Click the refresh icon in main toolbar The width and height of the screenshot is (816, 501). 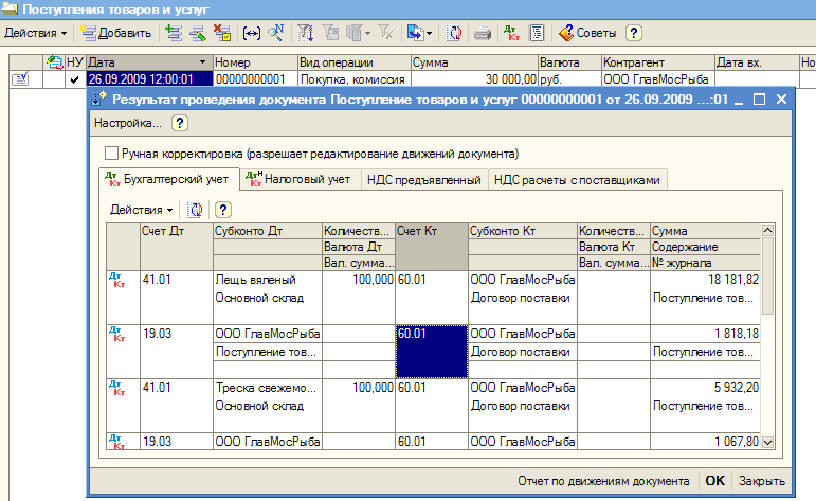[455, 33]
